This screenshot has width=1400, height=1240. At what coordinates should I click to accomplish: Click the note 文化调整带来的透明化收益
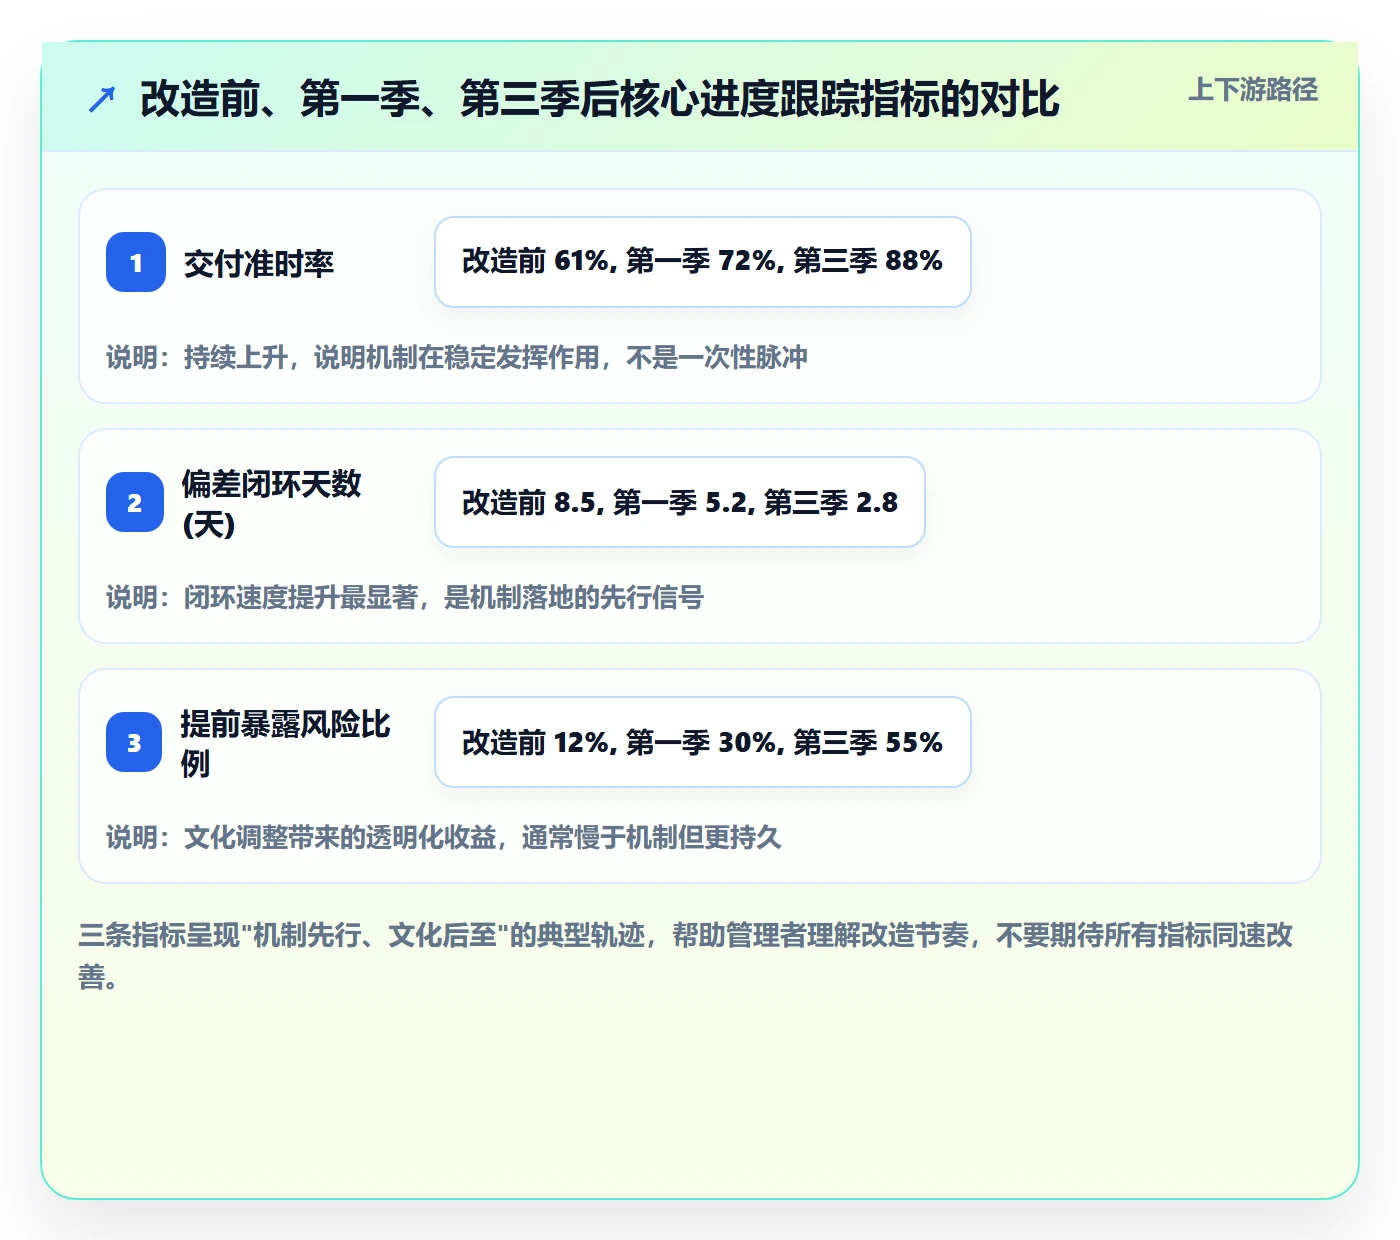pyautogui.click(x=444, y=837)
